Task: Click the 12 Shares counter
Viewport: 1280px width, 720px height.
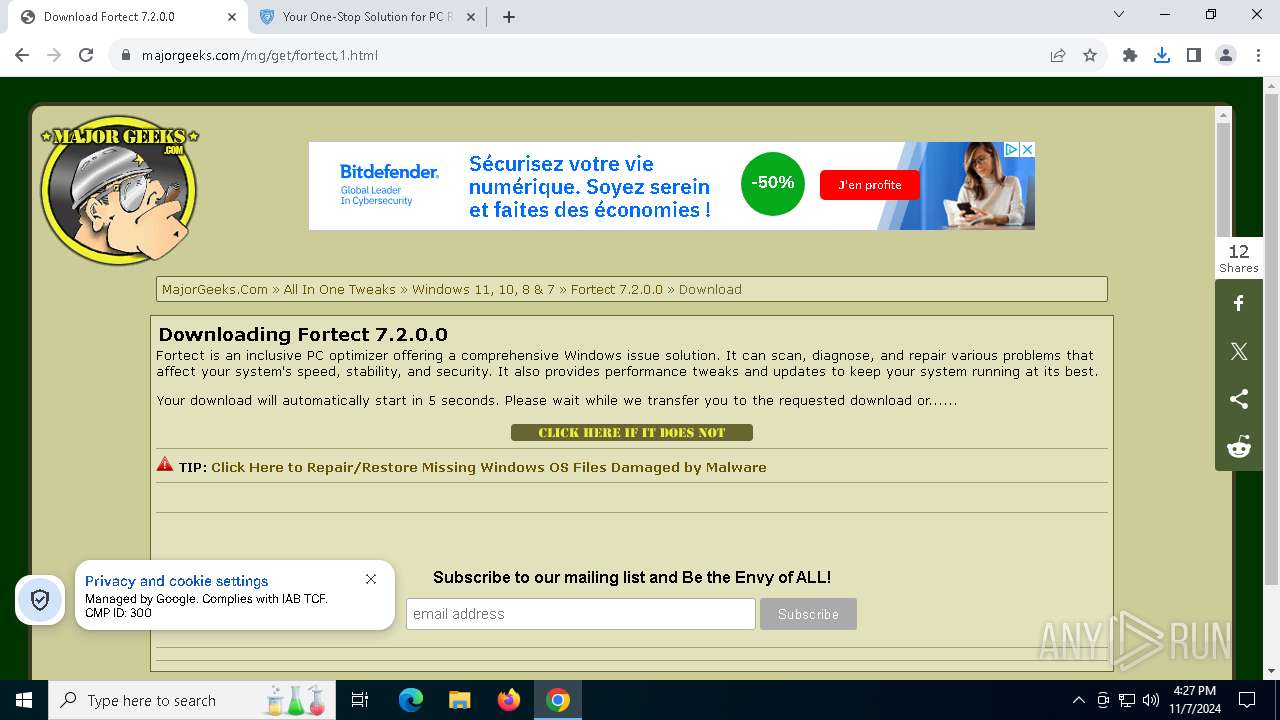Action: click(x=1239, y=258)
